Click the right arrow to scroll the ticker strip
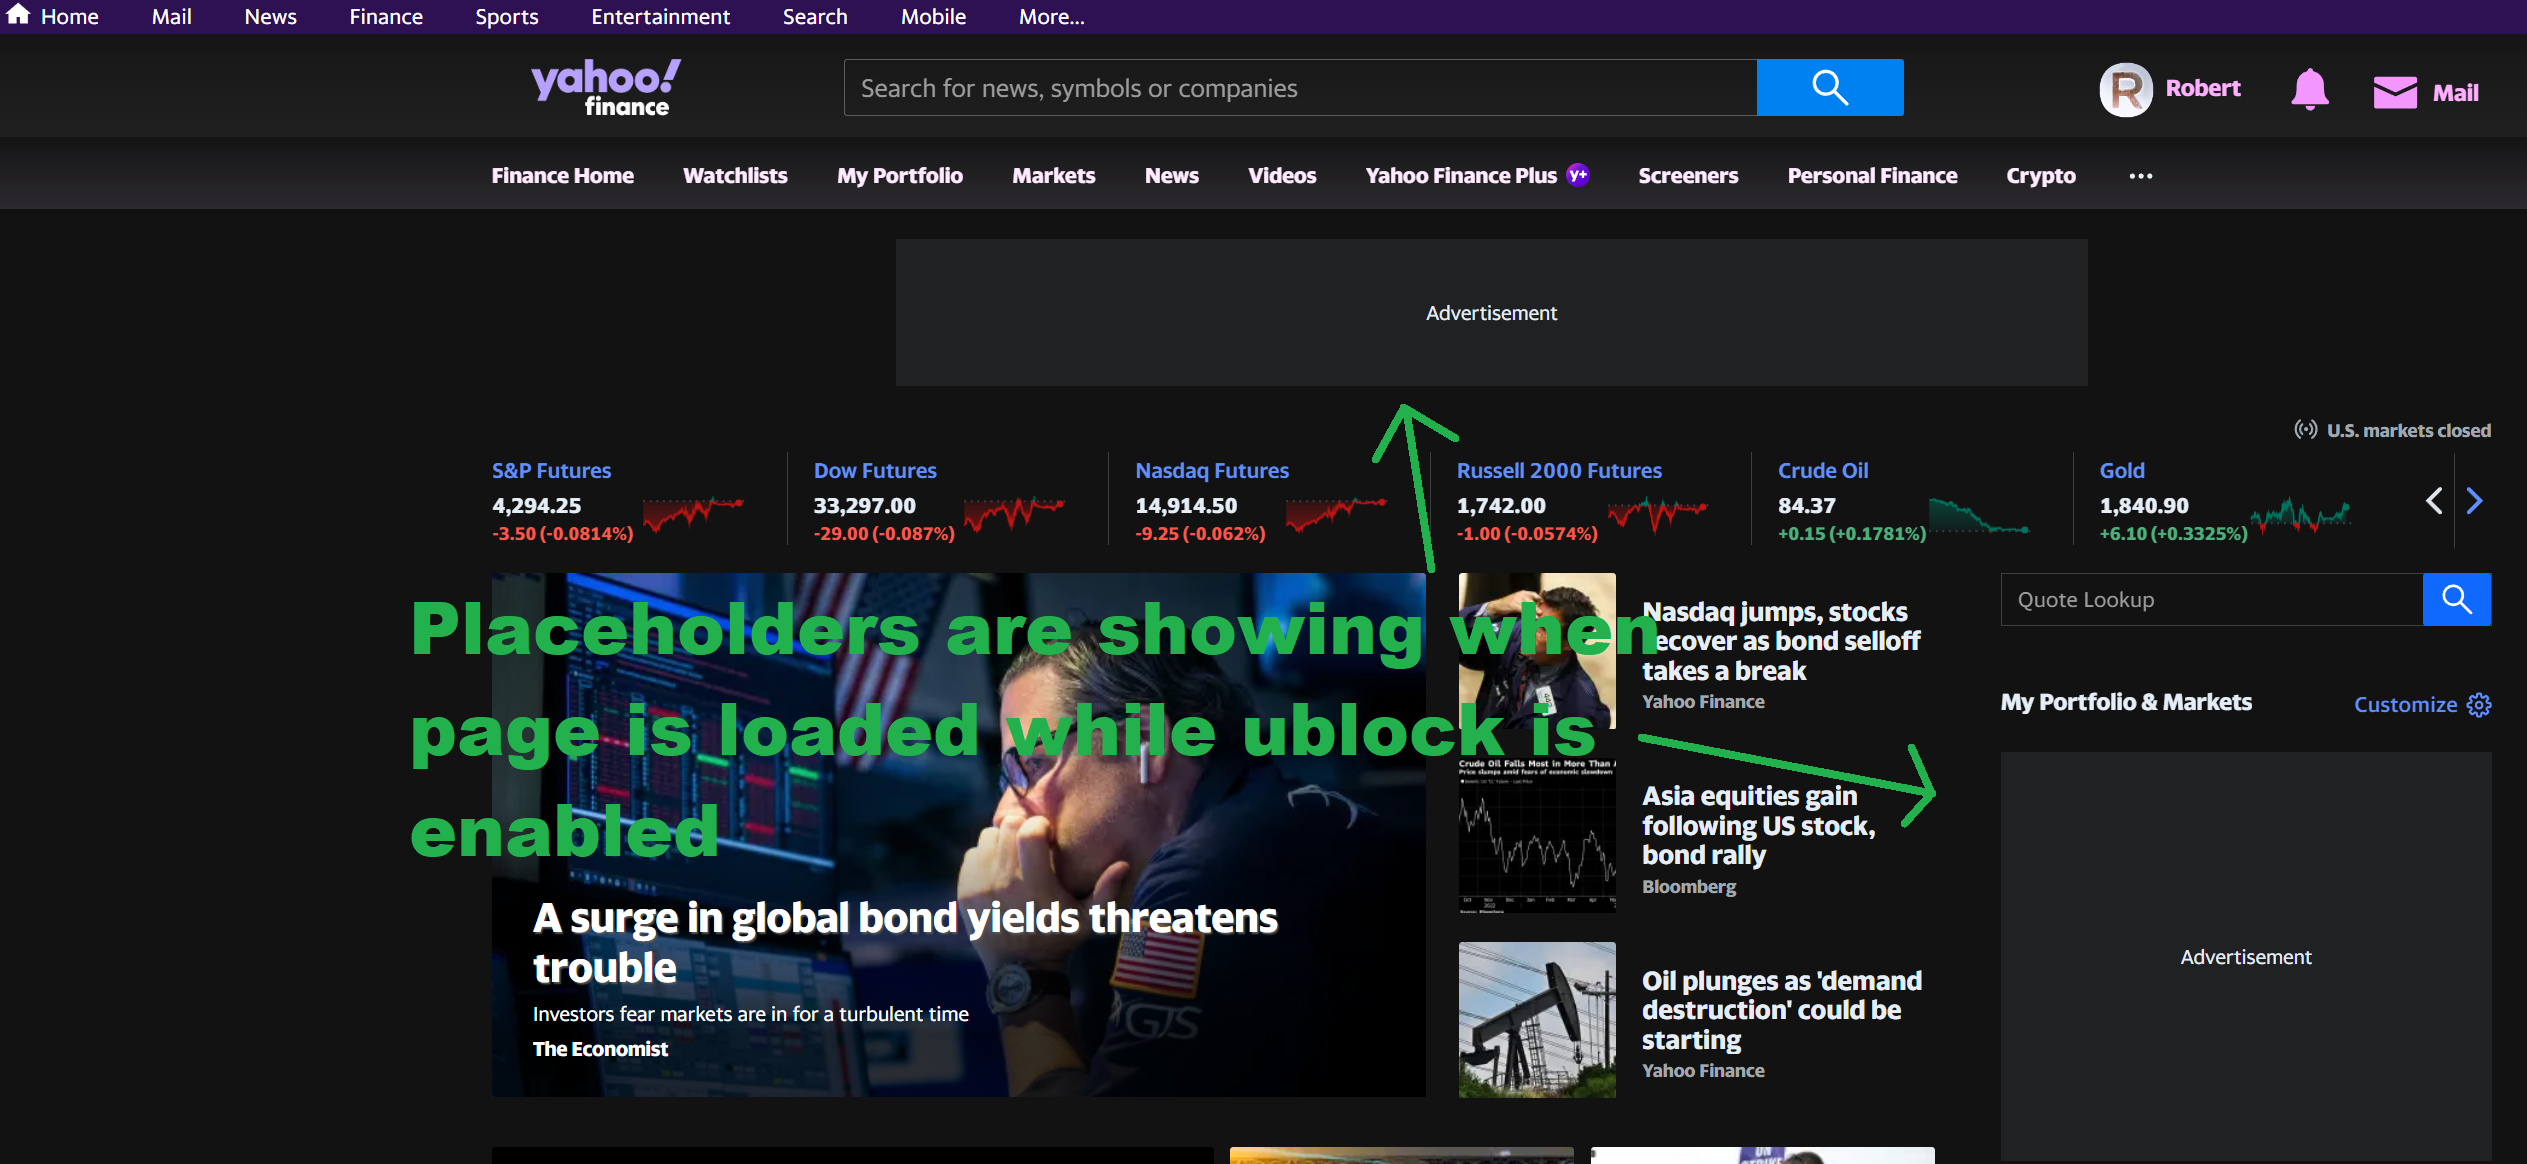The image size is (2527, 1164). (x=2475, y=501)
